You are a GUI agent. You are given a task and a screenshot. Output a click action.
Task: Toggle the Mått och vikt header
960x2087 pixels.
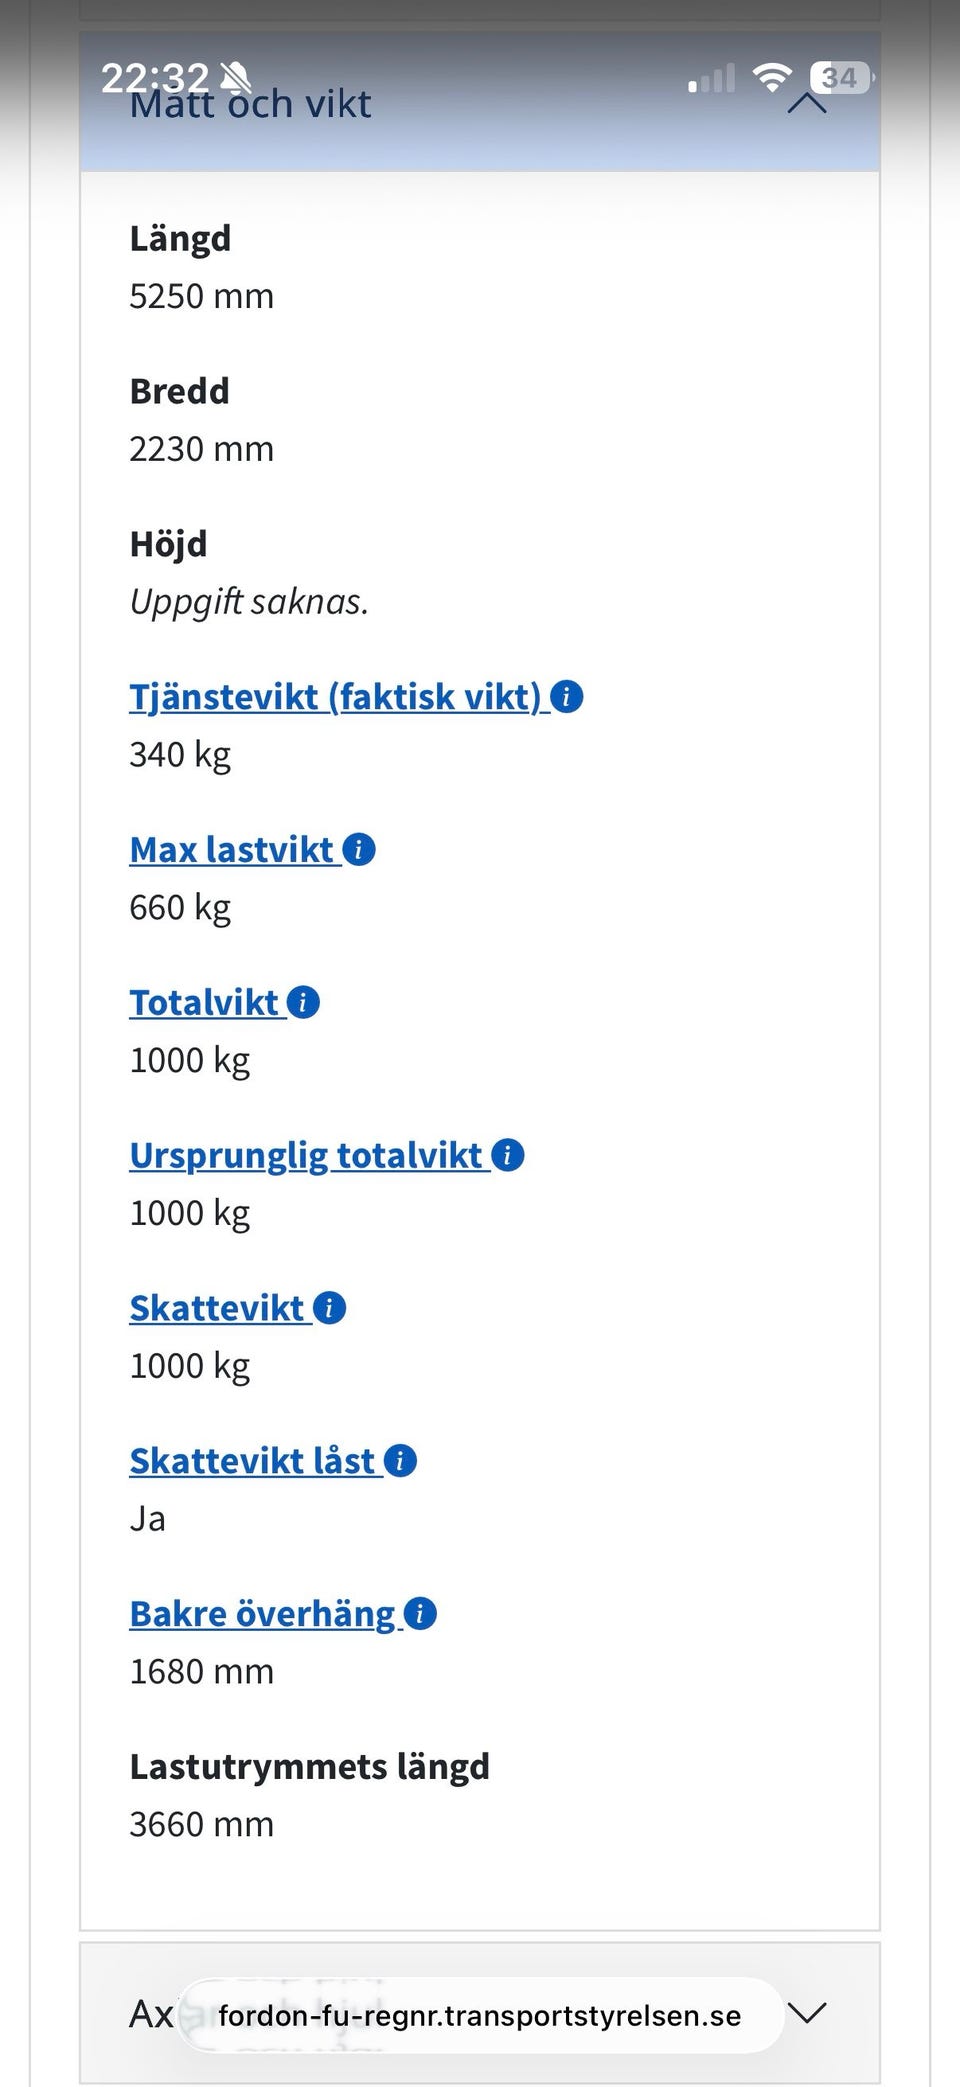tap(480, 102)
